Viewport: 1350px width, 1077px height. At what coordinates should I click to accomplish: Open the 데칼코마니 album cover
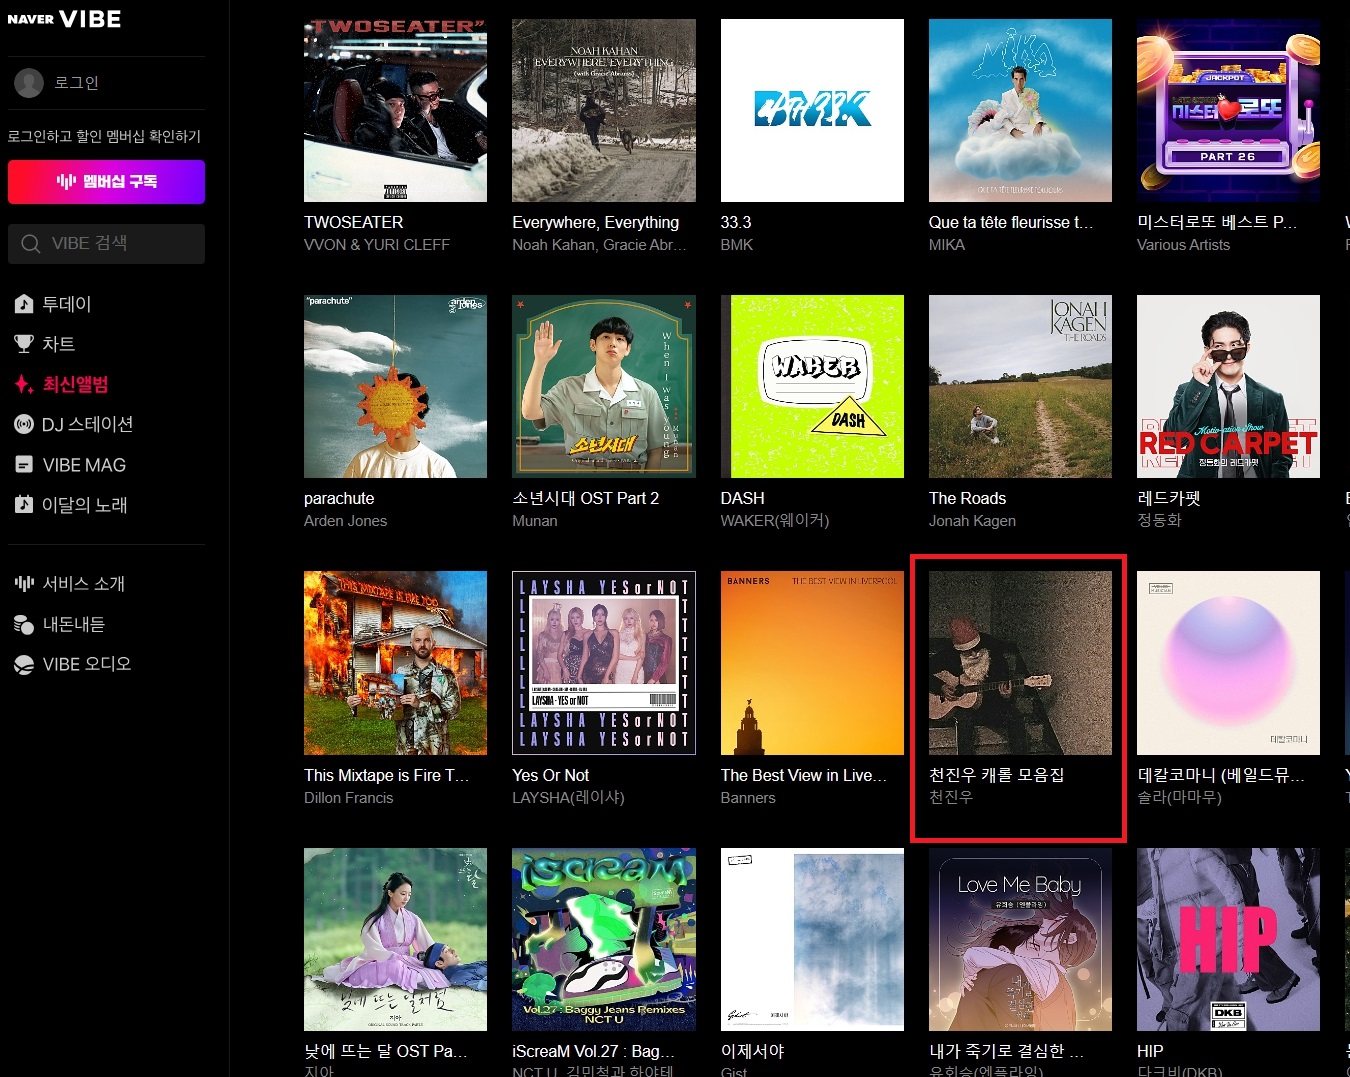coord(1228,663)
